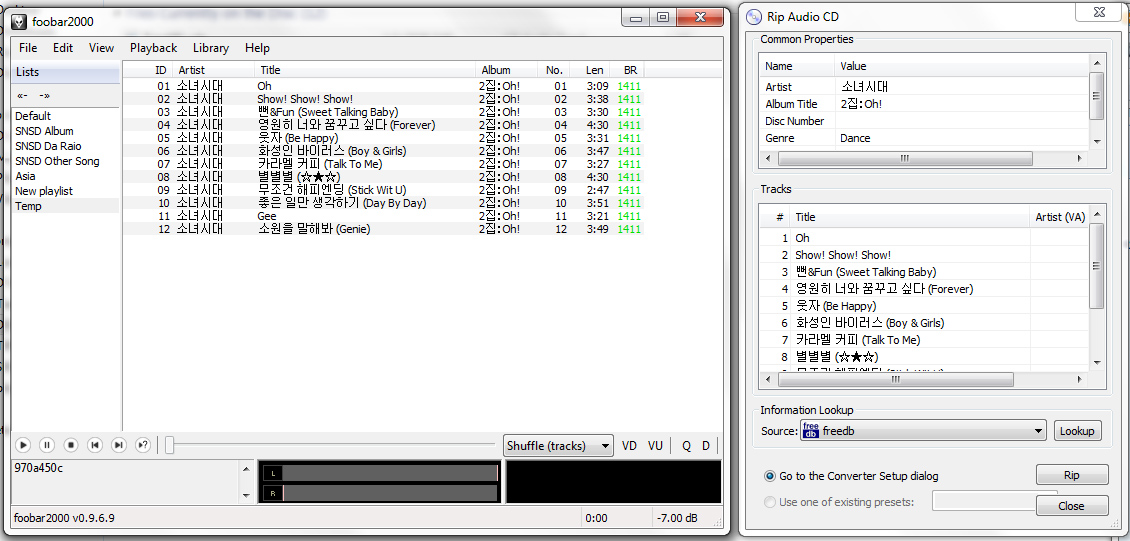Viewport: 1130px width, 541px height.
Task: Select Use one of existing presets
Action: pos(839,502)
